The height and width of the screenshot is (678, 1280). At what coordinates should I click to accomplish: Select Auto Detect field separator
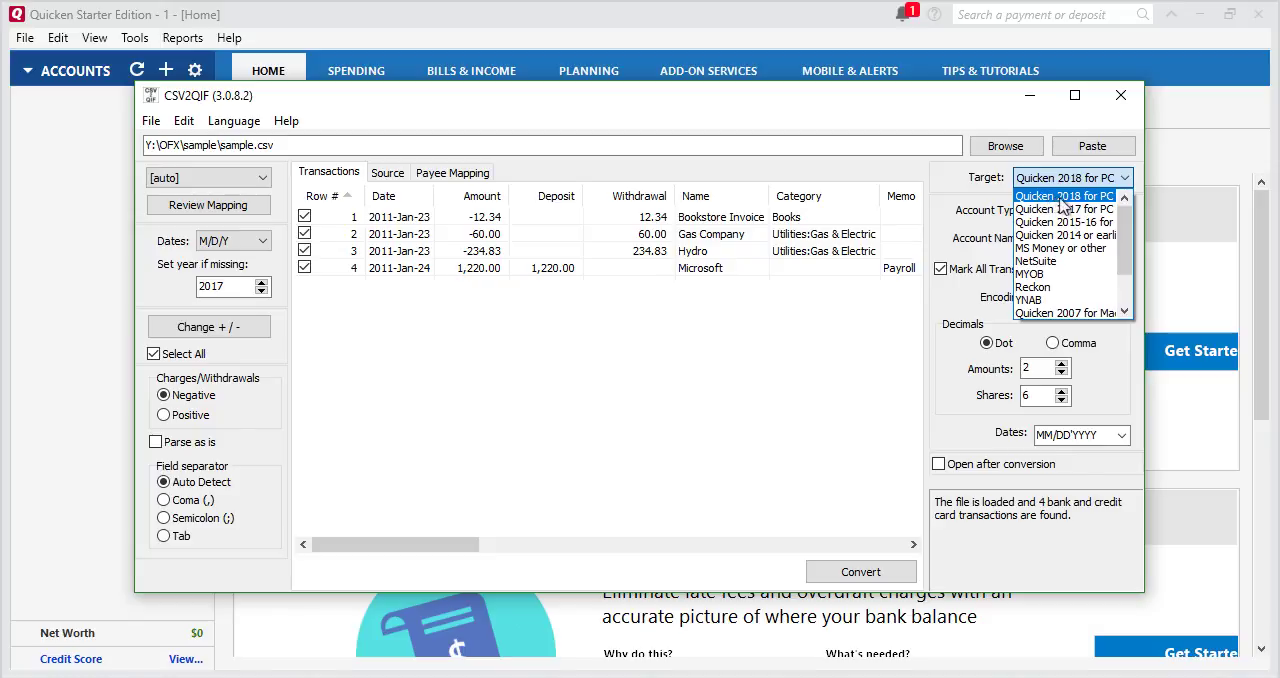pyautogui.click(x=164, y=481)
